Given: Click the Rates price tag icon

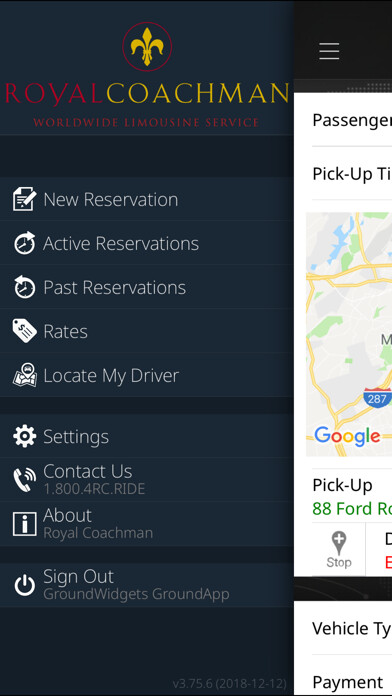Looking at the screenshot, I should (24, 331).
